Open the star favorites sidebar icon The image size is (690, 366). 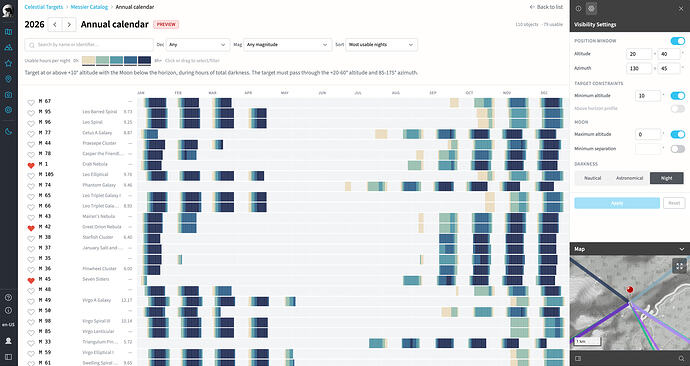8,63
